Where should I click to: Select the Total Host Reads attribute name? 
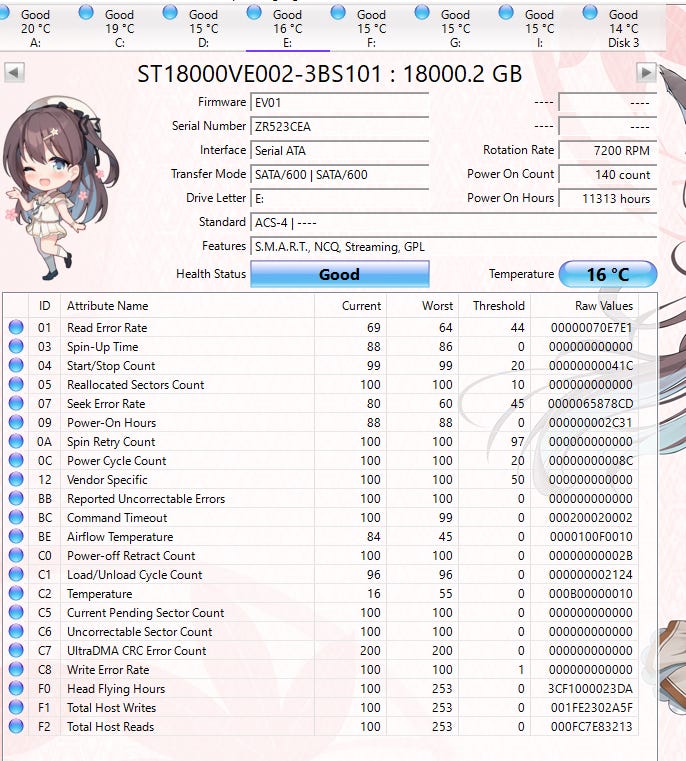point(111,727)
